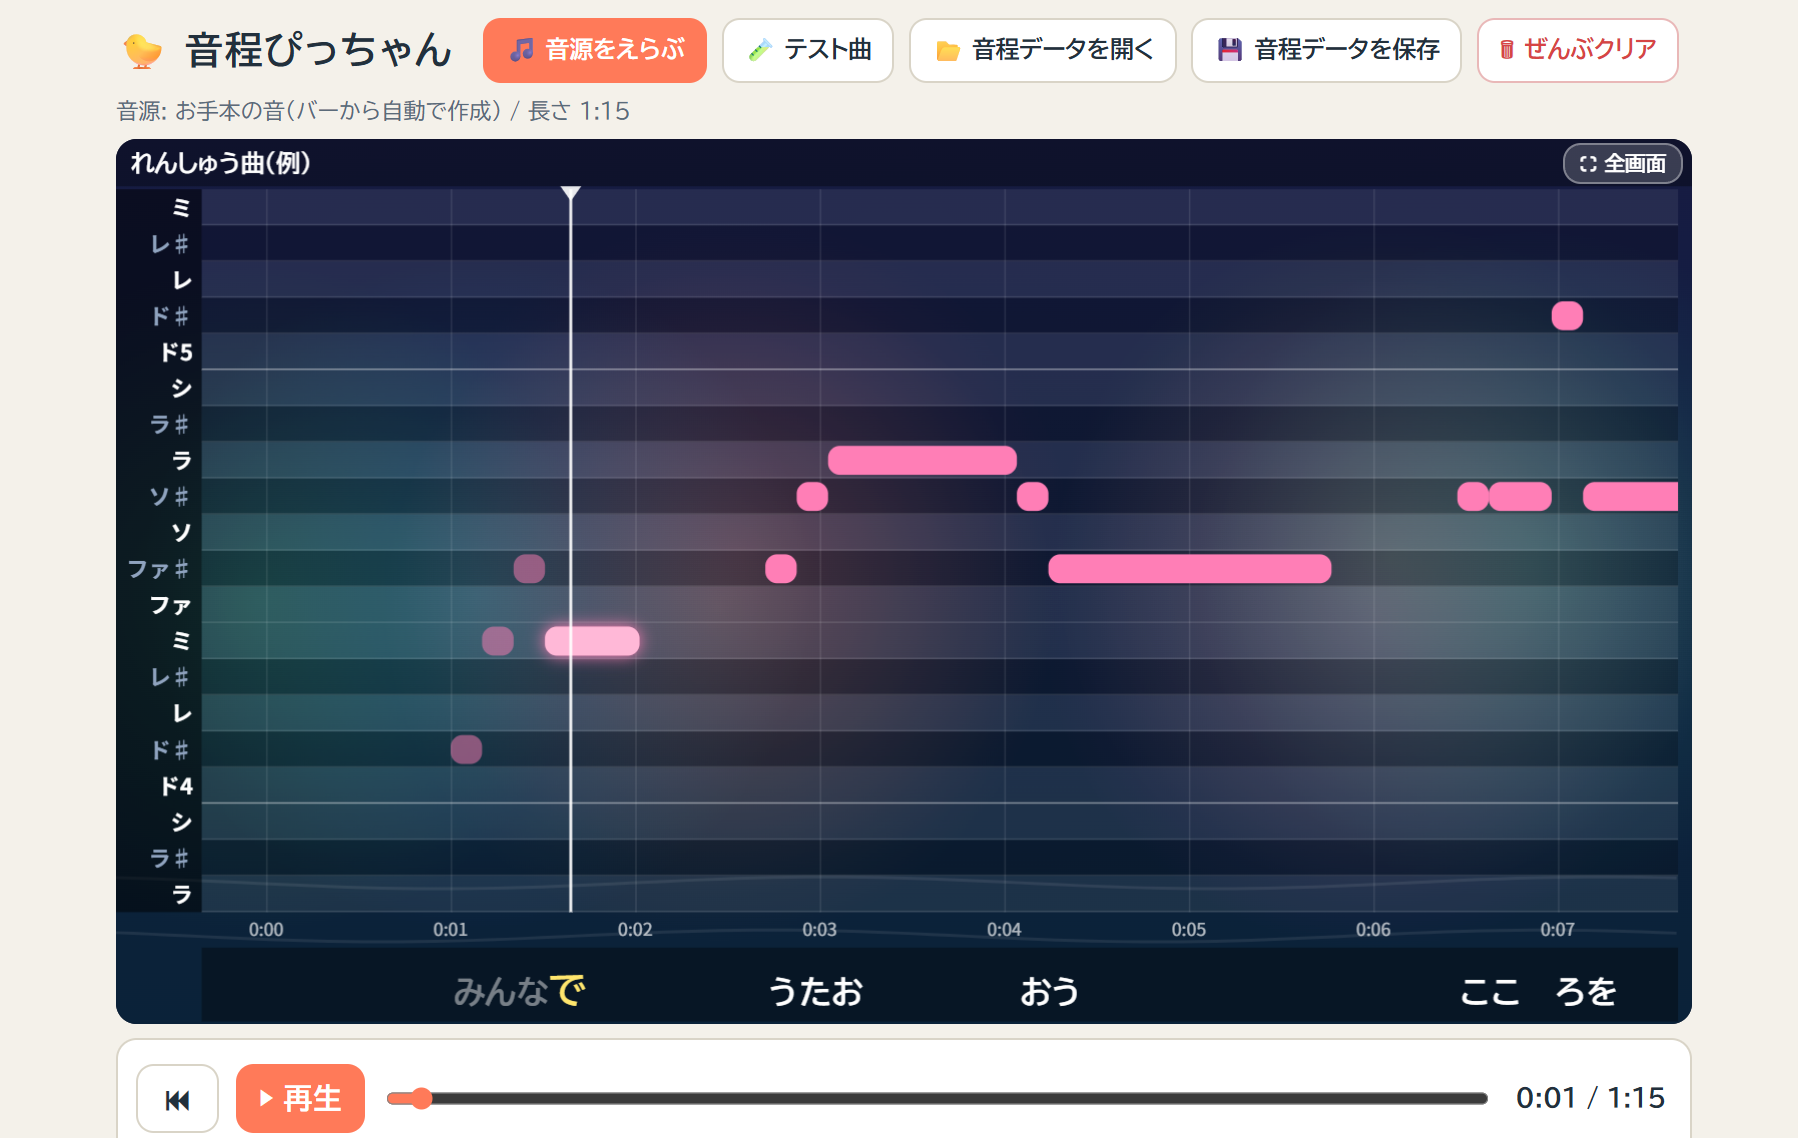The image size is (1798, 1138).
Task: Select the highlighted ミ note at playhead
Action: coord(592,641)
